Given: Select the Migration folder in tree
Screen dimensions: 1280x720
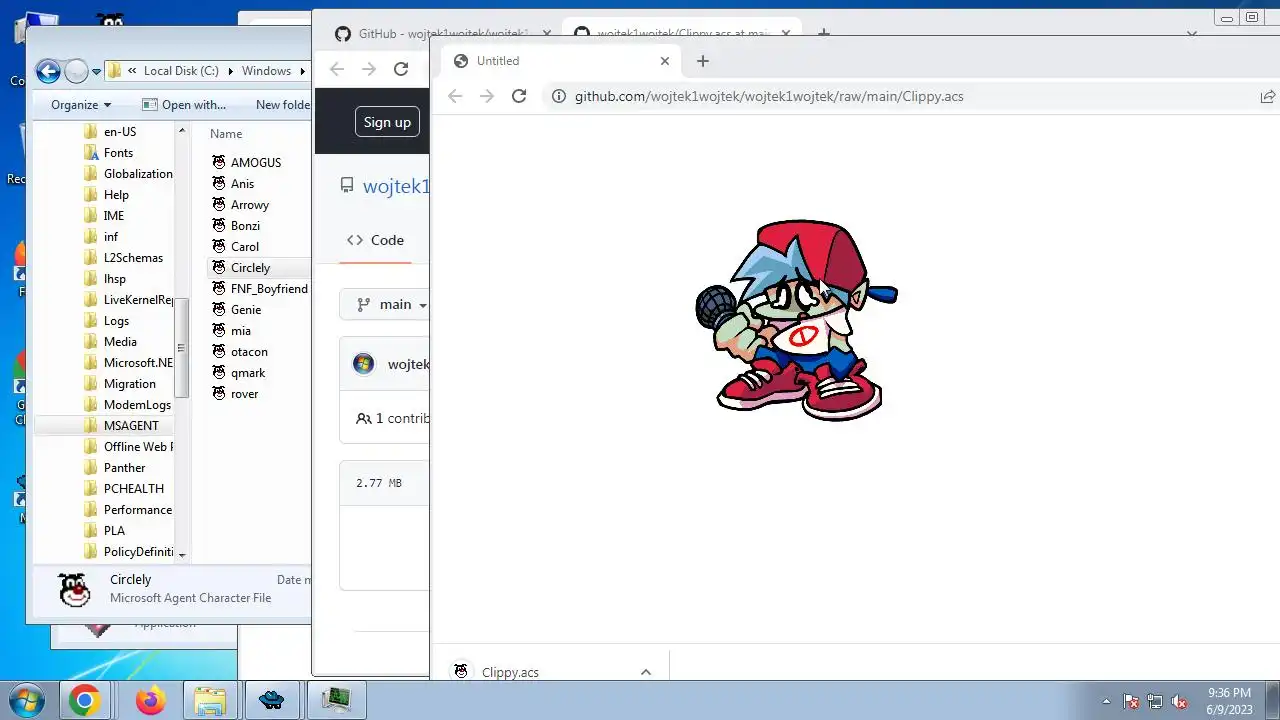Looking at the screenshot, I should [x=129, y=383].
